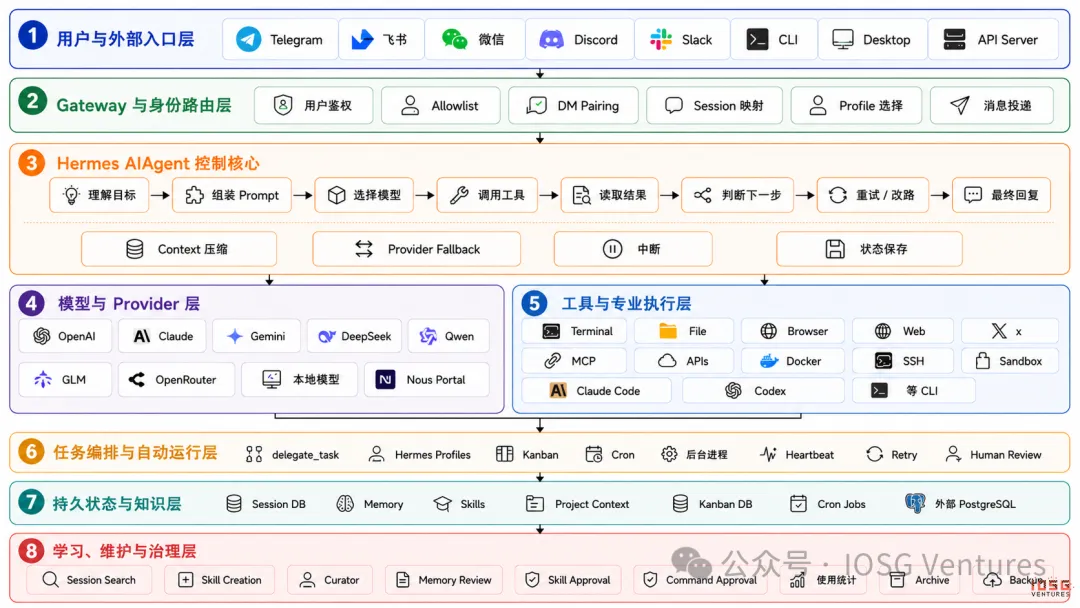Click the Slack logo icon
1080x608 pixels.
pos(661,39)
